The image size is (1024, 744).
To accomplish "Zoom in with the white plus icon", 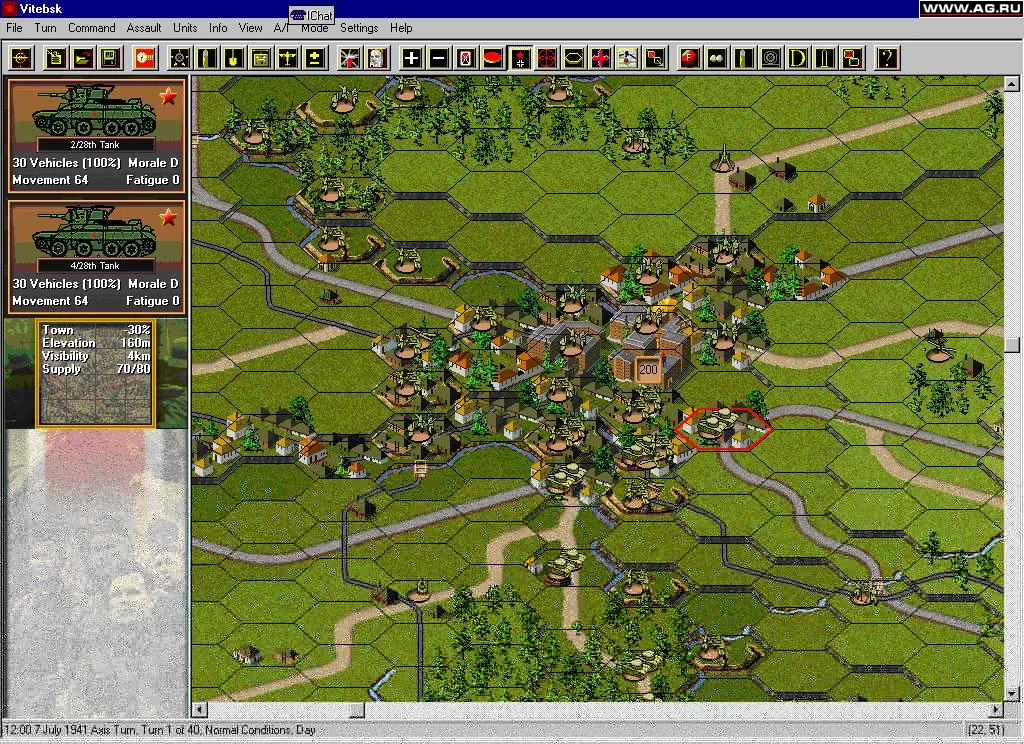I will 411,58.
